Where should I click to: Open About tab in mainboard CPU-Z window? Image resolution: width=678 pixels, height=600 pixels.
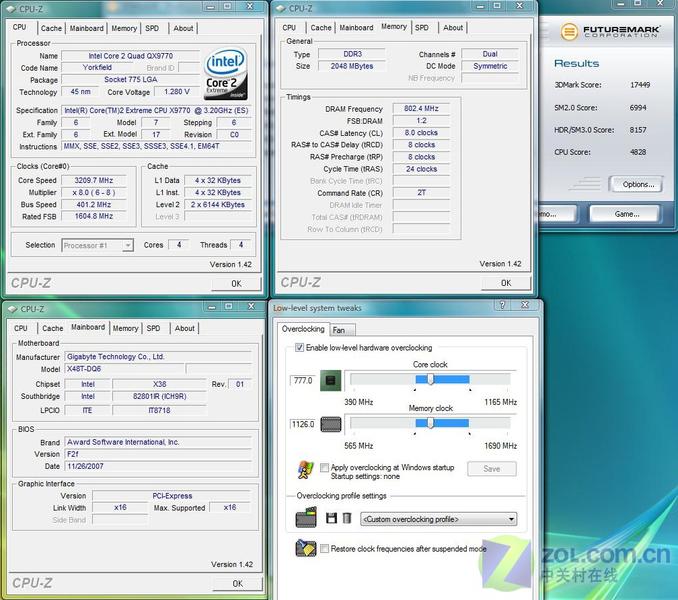tap(185, 328)
